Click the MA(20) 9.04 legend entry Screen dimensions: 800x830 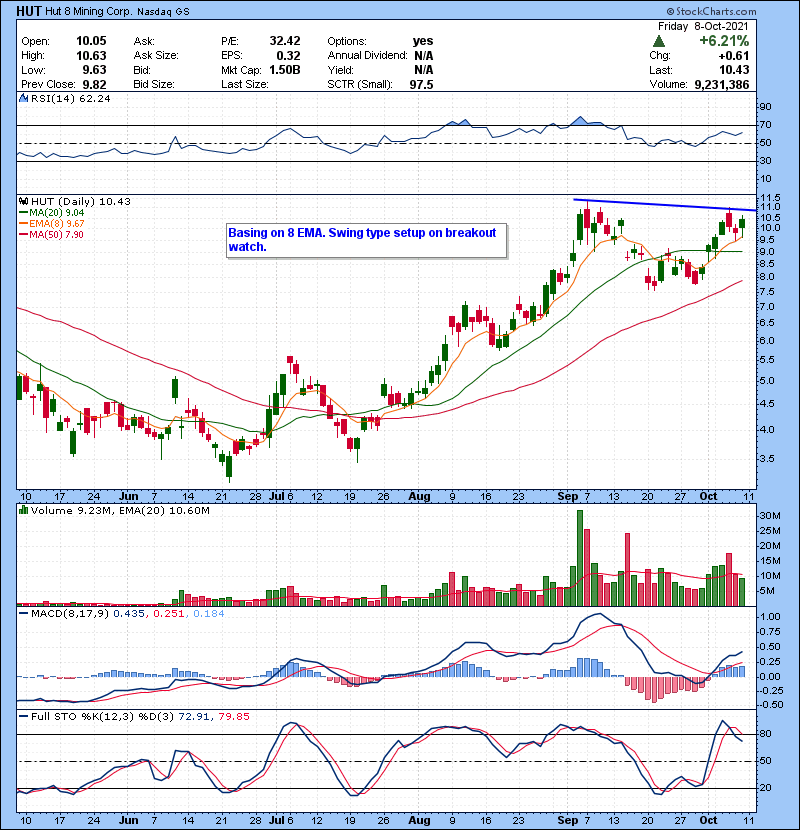57,213
